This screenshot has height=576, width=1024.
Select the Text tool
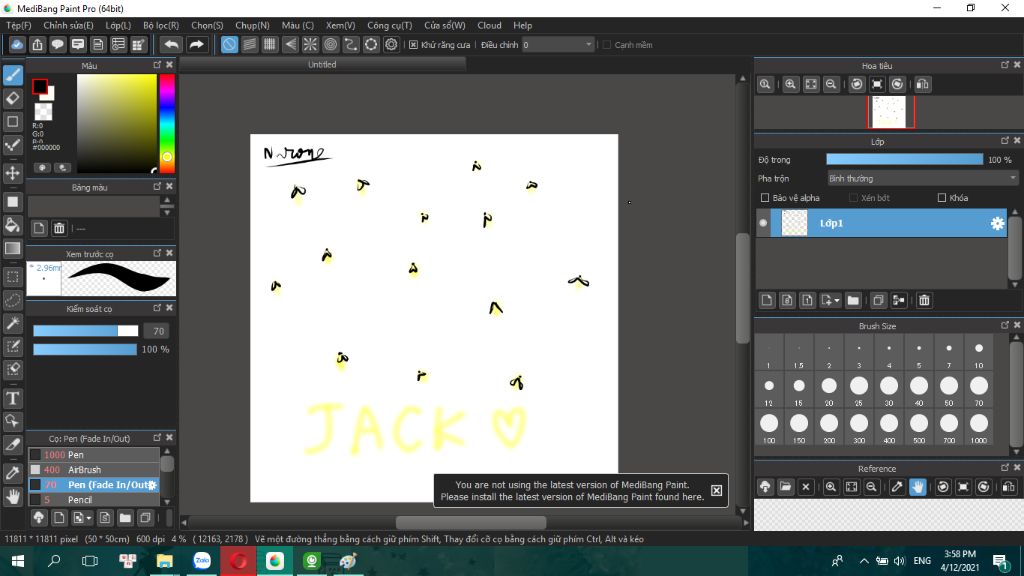point(12,398)
